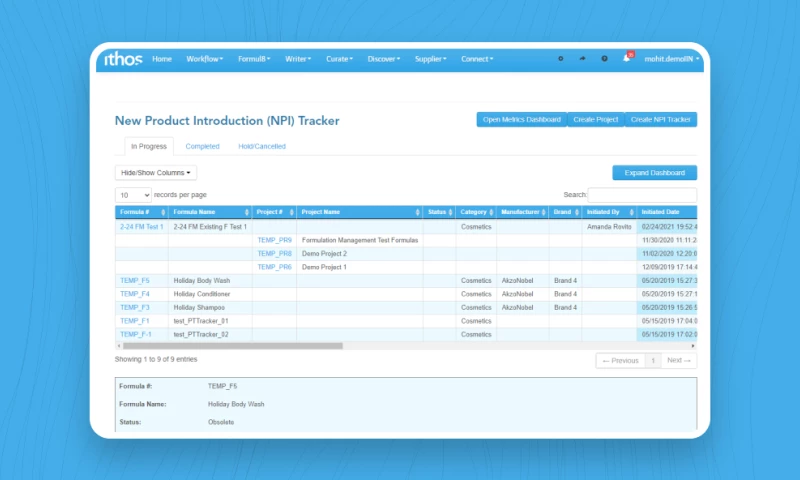
Task: Sort by the Brand column arrows
Action: (x=576, y=212)
